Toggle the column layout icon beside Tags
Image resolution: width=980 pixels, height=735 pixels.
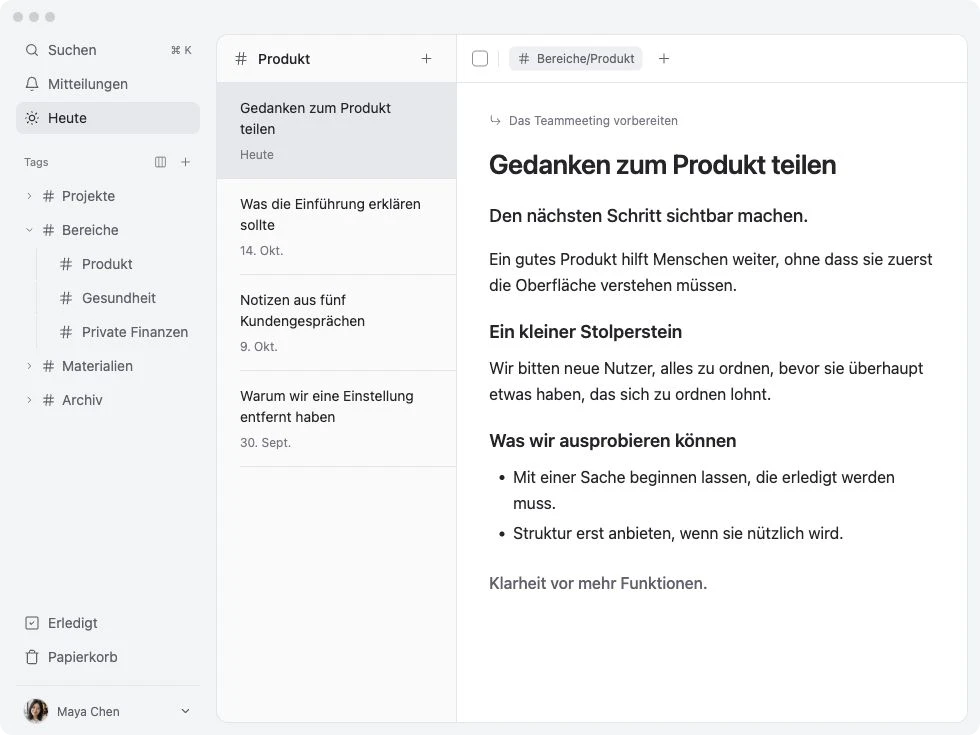point(161,162)
